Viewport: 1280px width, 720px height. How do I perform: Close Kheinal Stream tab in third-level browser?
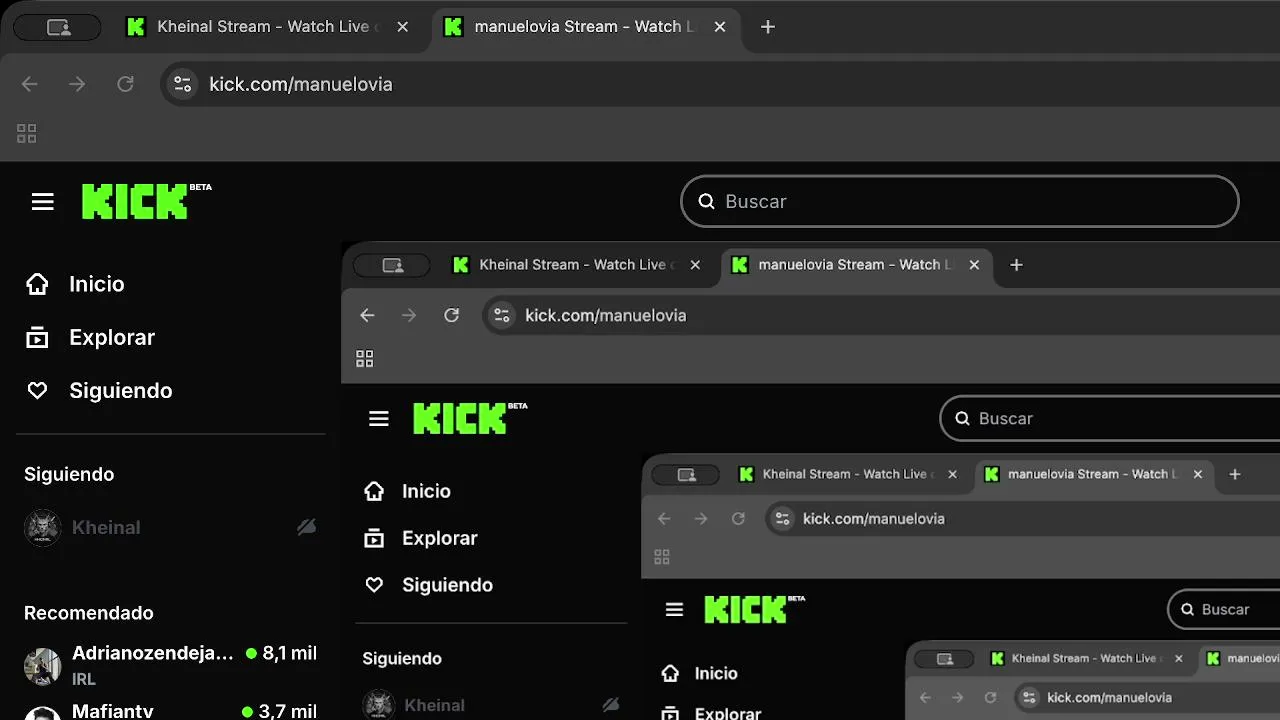(x=953, y=474)
